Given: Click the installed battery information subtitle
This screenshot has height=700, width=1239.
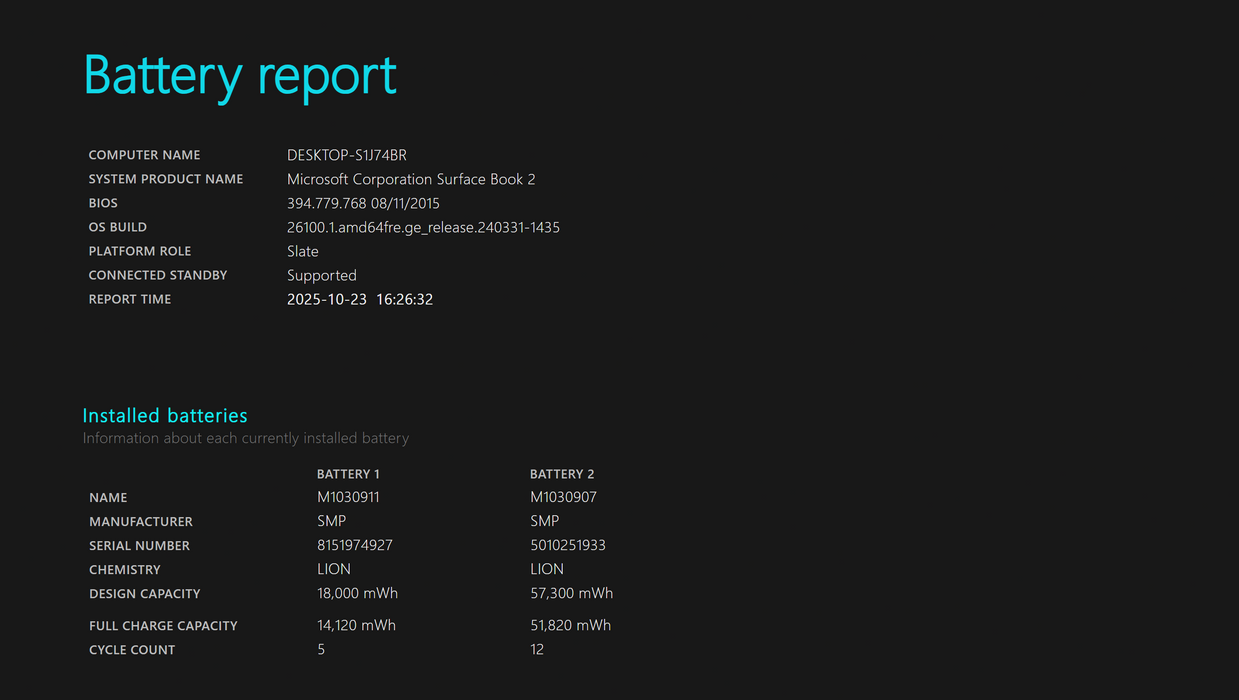Looking at the screenshot, I should pos(246,438).
